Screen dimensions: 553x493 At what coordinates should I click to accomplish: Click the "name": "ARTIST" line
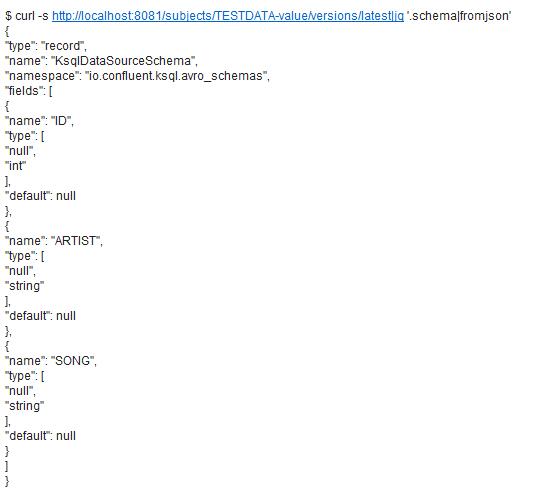coord(54,241)
